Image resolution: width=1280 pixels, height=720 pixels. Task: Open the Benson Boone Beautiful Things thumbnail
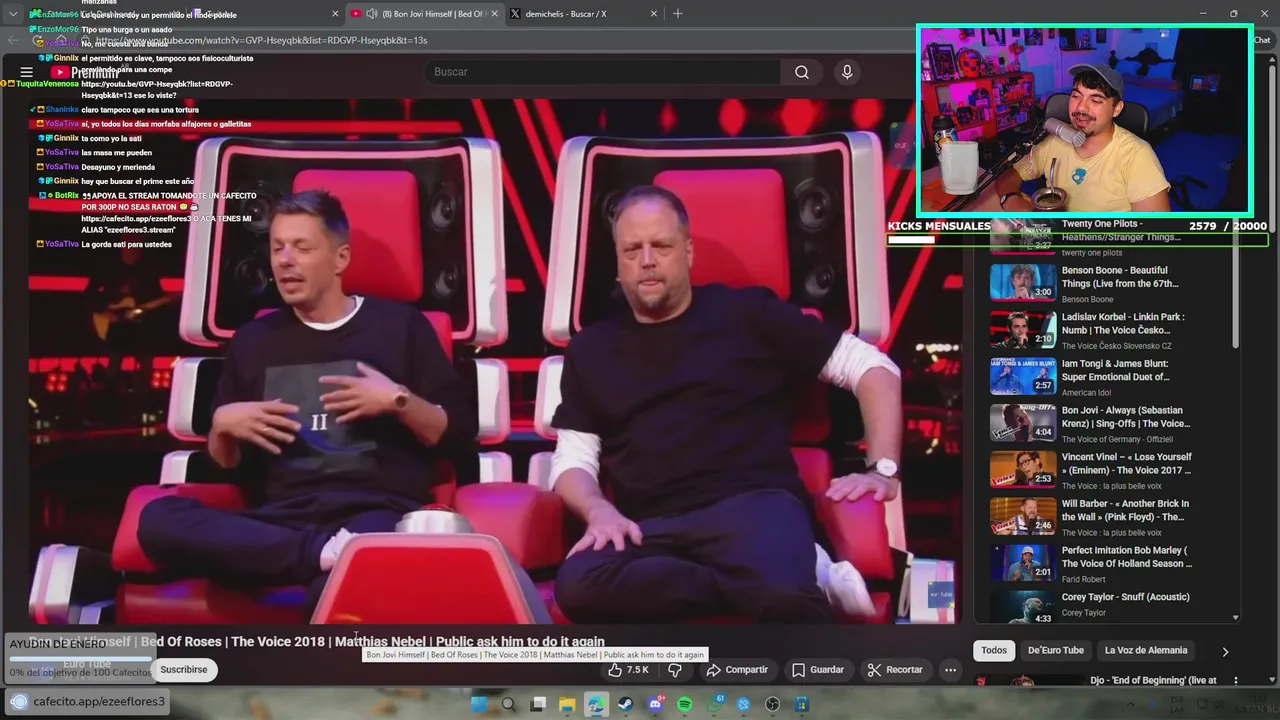[x=1023, y=283]
